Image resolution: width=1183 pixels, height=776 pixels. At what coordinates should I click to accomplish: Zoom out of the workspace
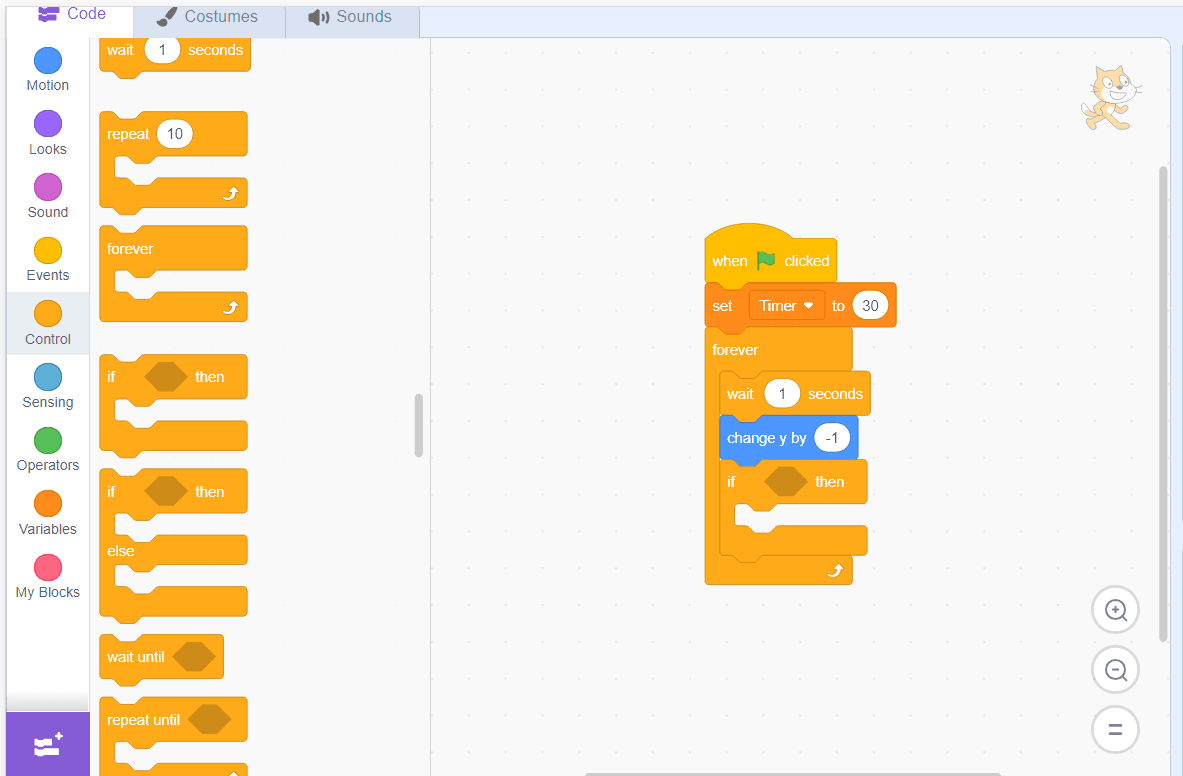1115,670
